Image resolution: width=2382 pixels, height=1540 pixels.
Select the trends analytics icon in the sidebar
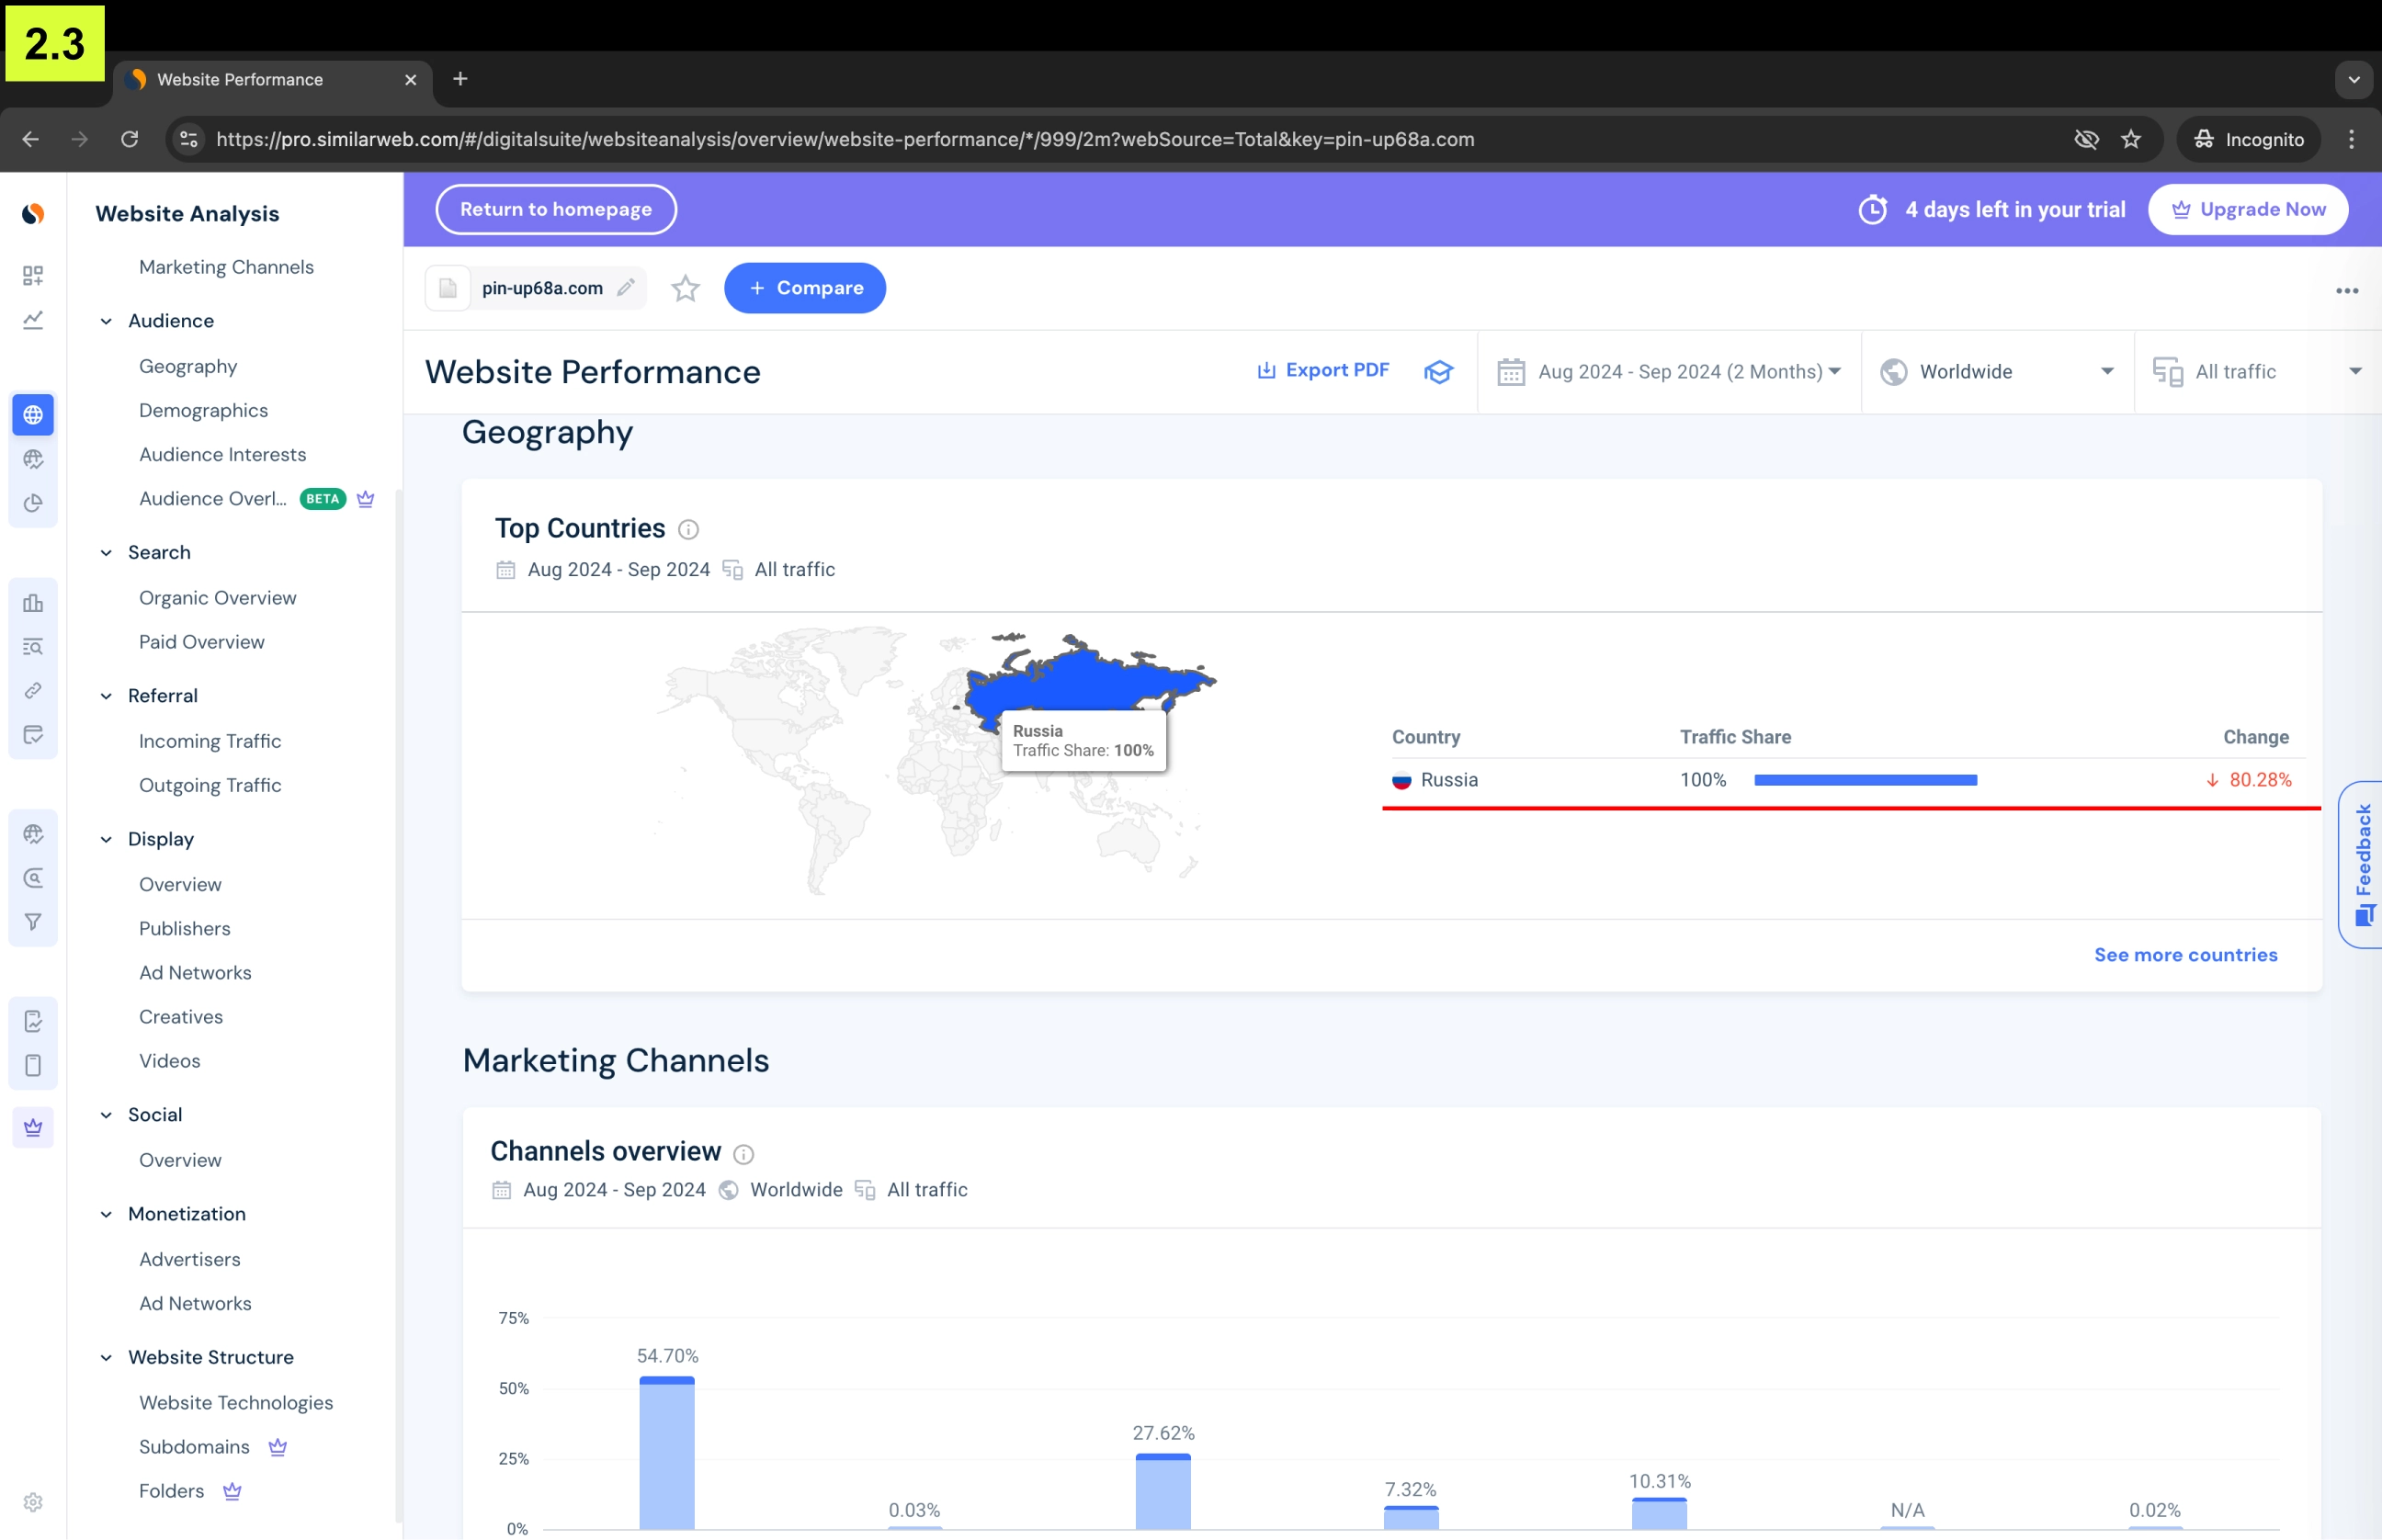33,320
